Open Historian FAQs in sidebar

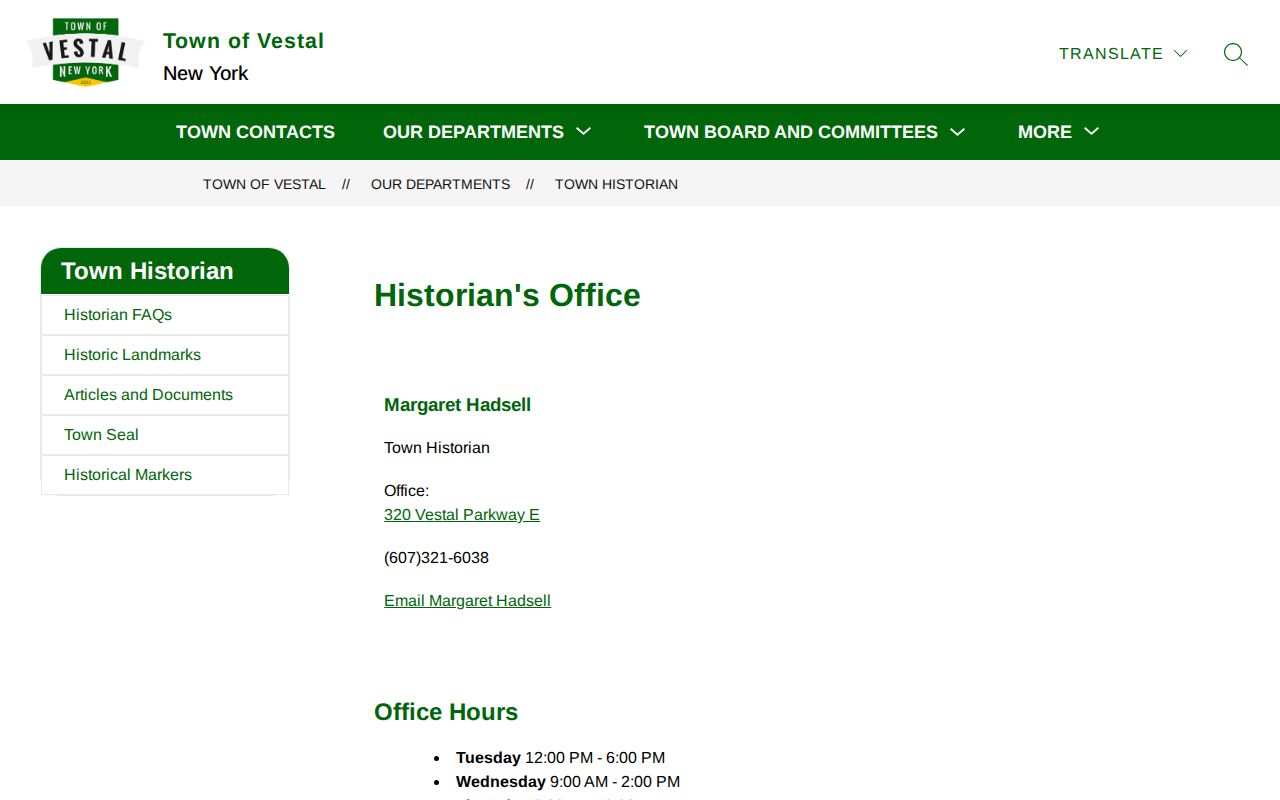coord(165,315)
